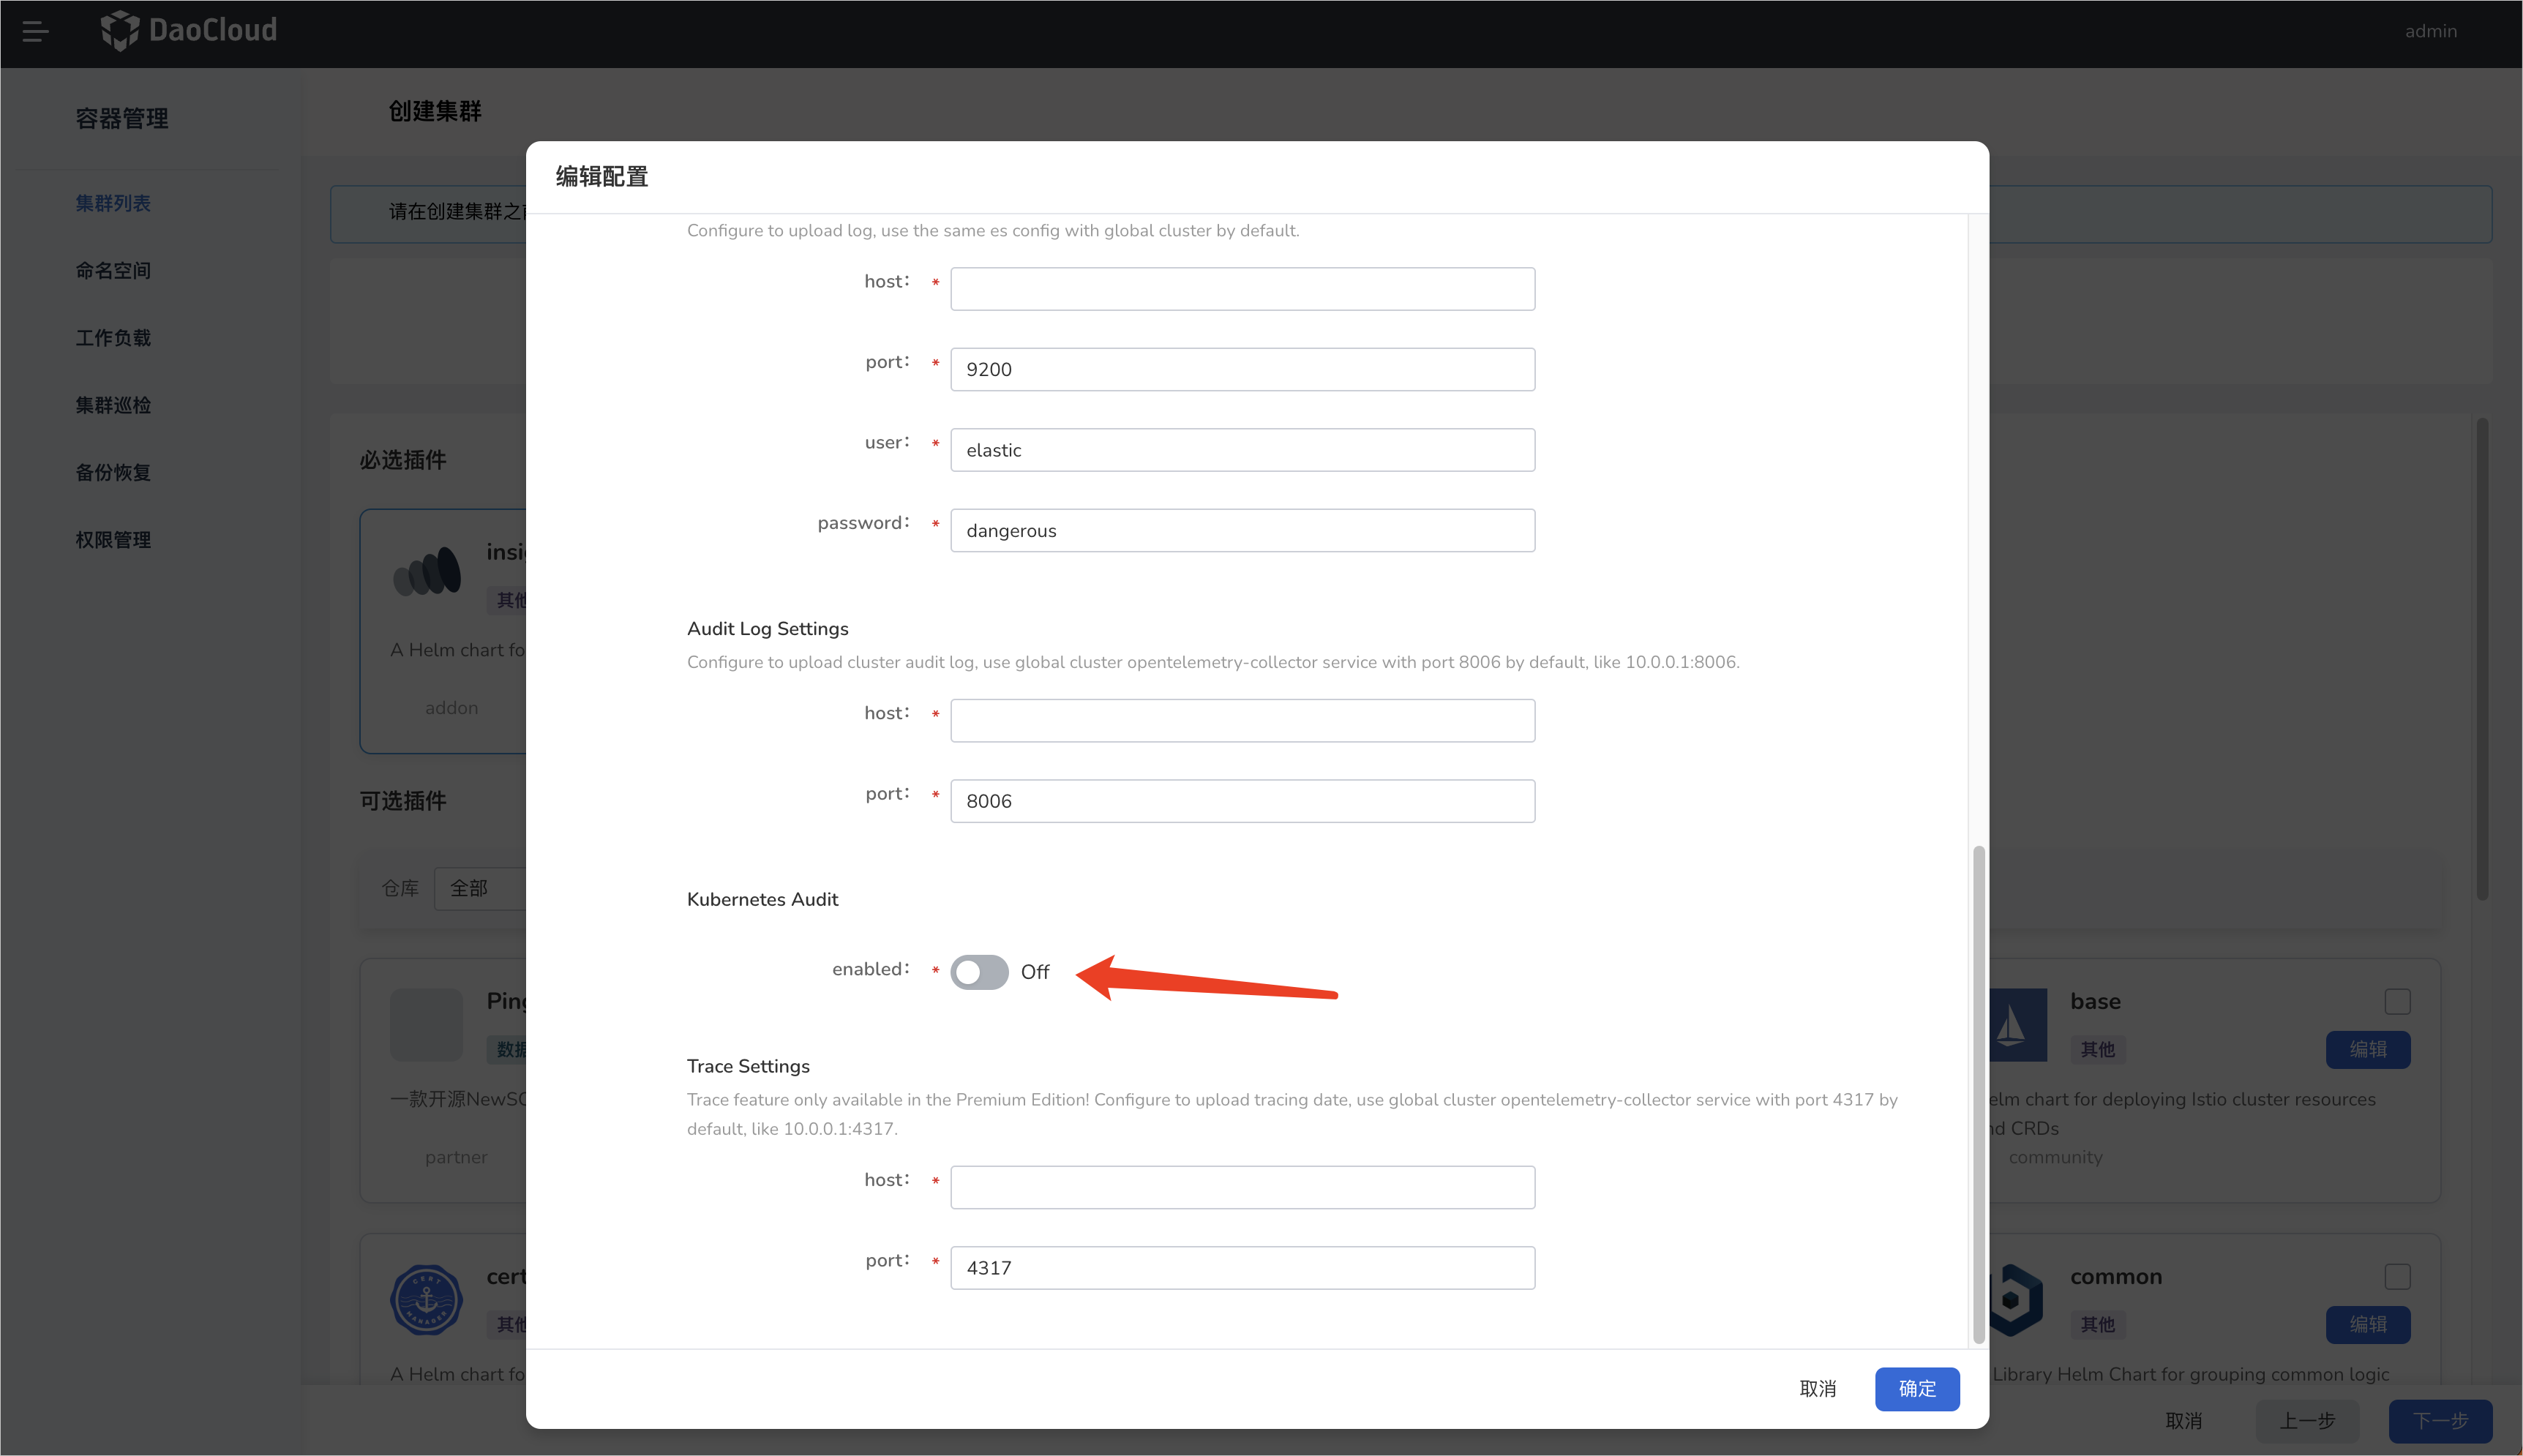This screenshot has width=2523, height=1456.
Task: Click the user field containing elastic
Action: (x=1242, y=450)
